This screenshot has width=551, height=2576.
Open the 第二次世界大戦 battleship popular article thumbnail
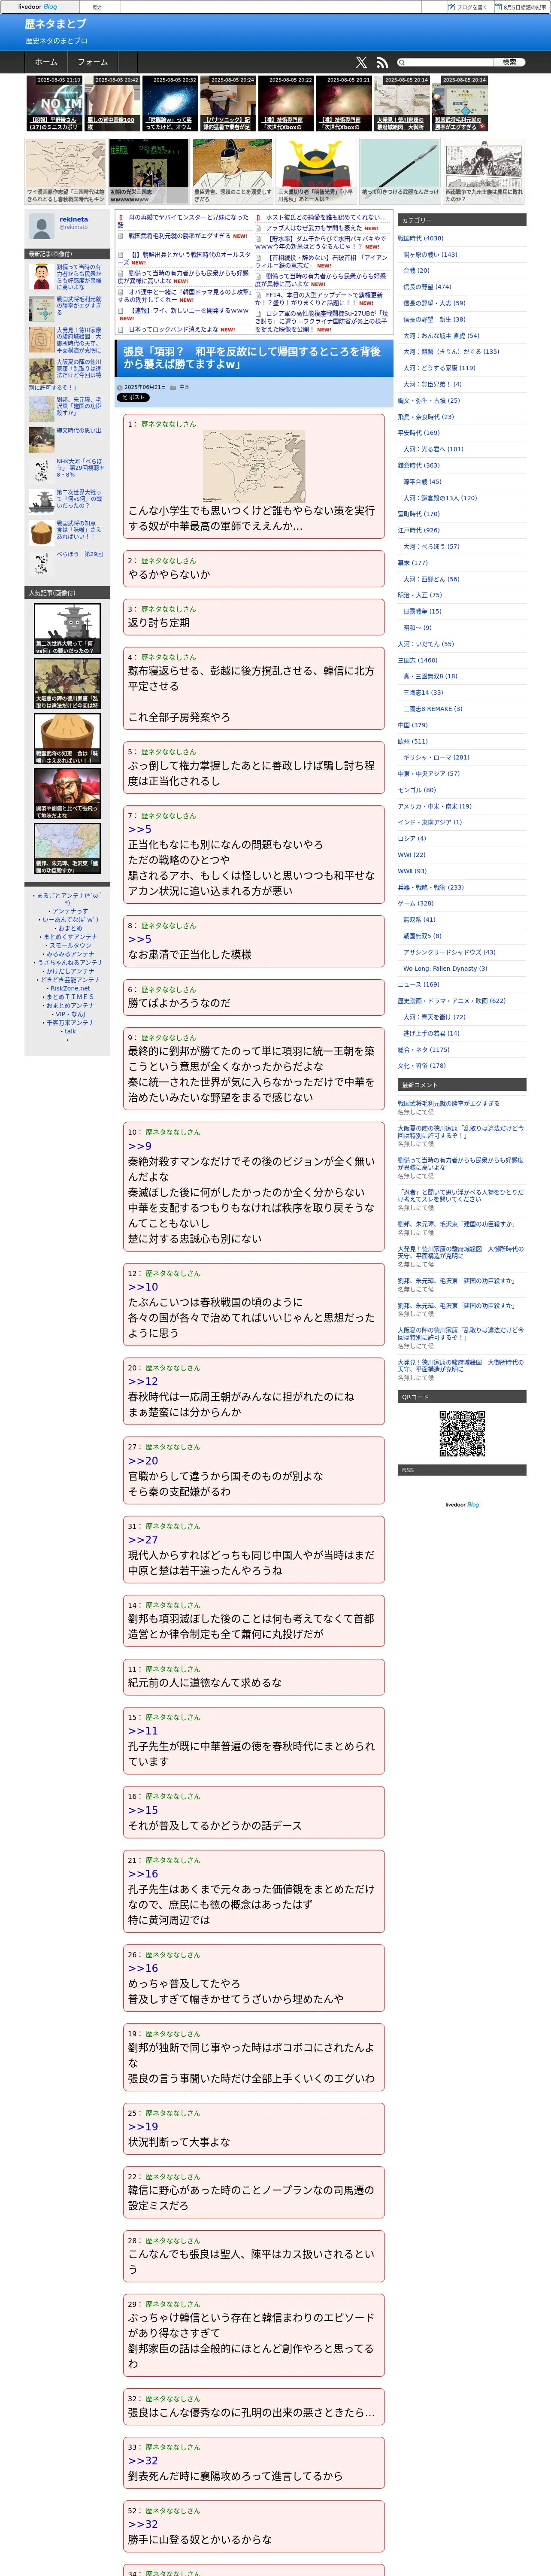tap(67, 629)
